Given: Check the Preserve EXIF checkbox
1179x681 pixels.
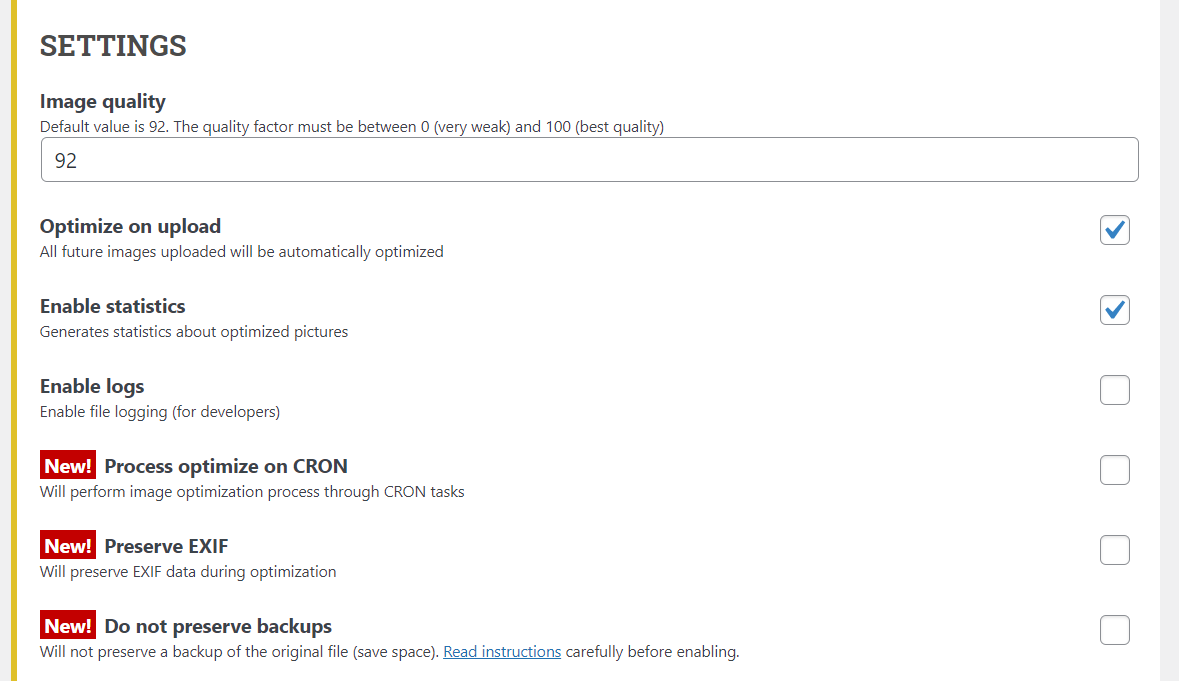Looking at the screenshot, I should 1115,550.
